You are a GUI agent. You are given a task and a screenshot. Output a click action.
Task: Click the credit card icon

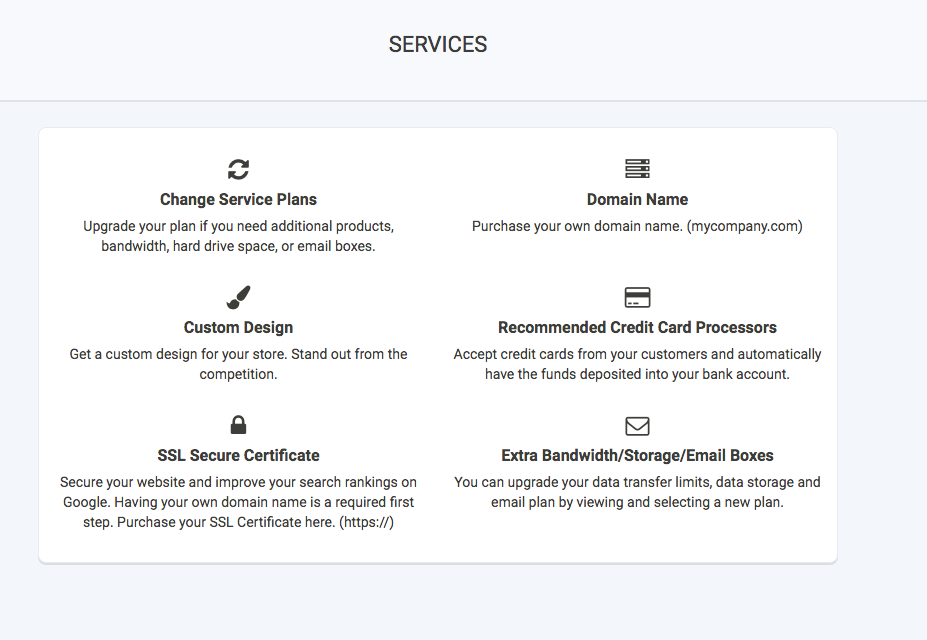637,297
